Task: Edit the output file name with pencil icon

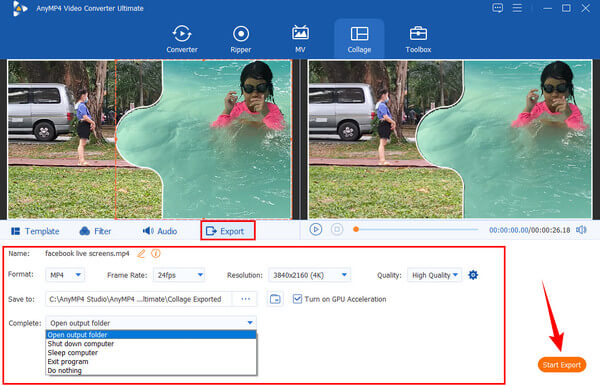Action: pyautogui.click(x=141, y=253)
